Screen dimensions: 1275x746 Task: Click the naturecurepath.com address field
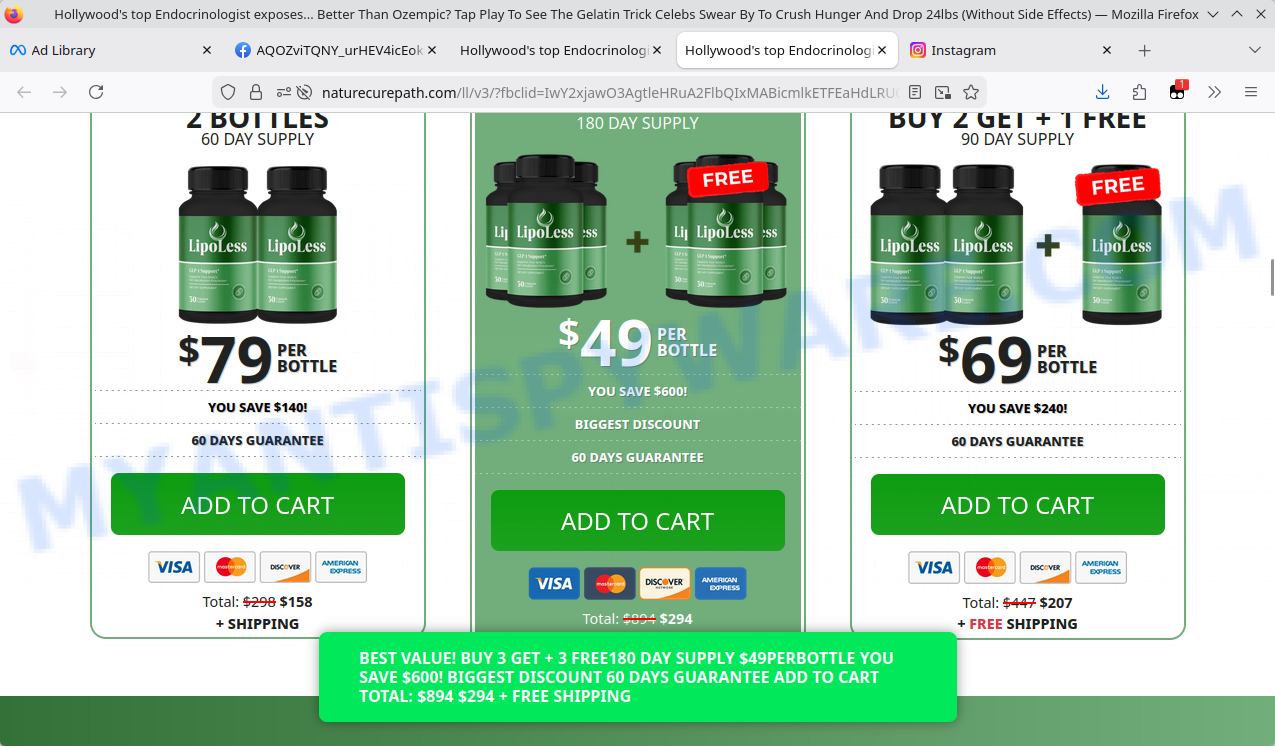610,92
